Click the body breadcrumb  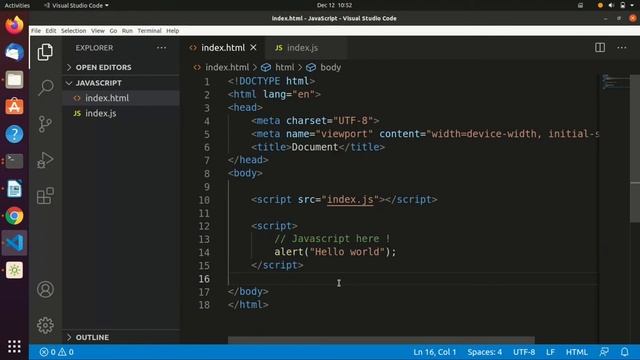(331, 67)
